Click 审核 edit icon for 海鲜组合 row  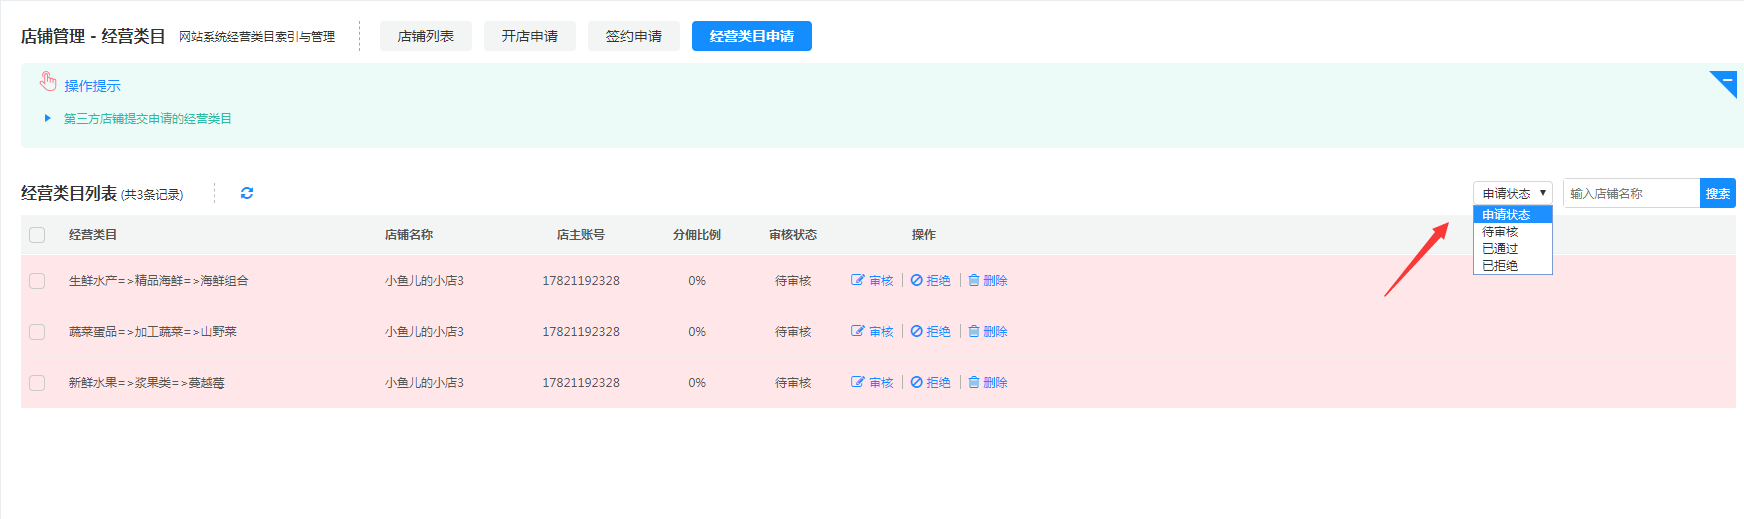click(x=857, y=281)
